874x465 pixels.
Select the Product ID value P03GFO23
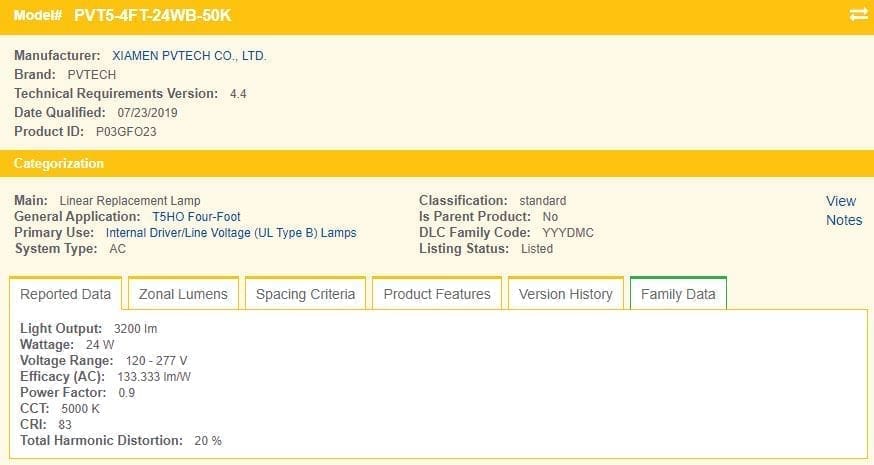click(x=126, y=132)
